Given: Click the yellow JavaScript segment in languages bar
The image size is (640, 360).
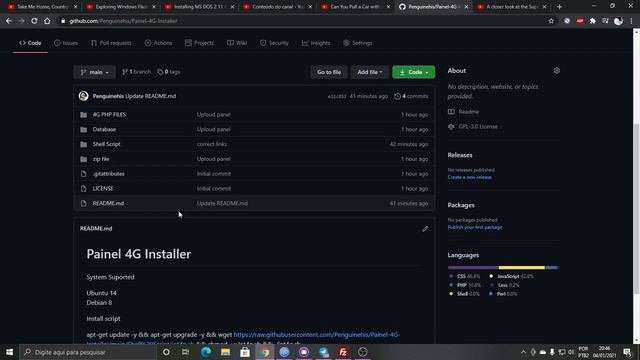Looking at the screenshot, I should pyautogui.click(x=522, y=268).
